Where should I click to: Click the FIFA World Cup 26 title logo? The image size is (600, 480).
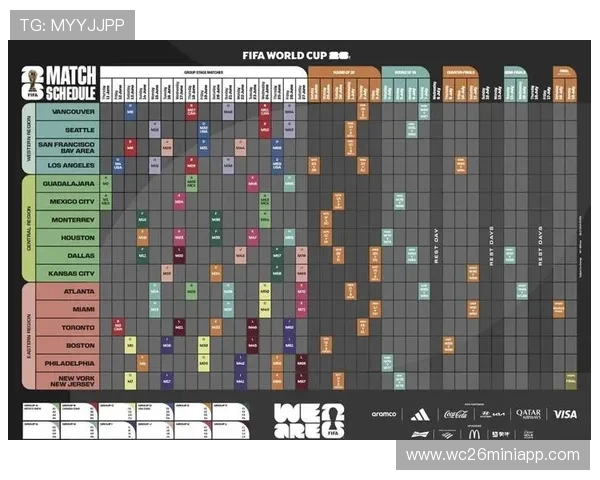297,54
